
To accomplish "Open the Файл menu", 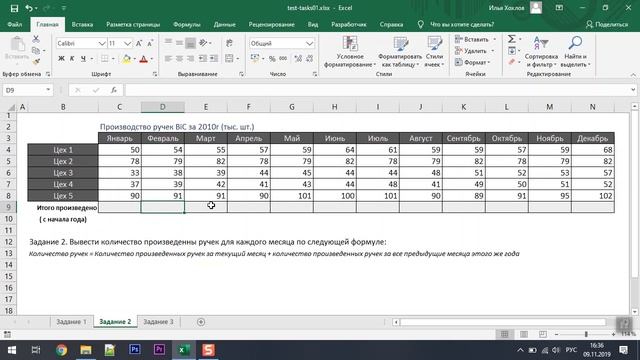I will pos(15,24).
